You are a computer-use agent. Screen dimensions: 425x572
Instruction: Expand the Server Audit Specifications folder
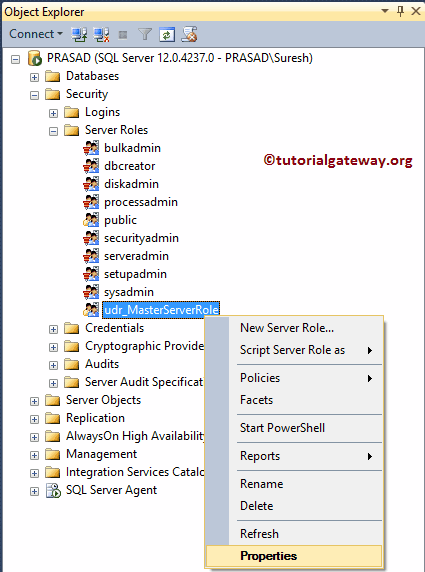click(53, 383)
